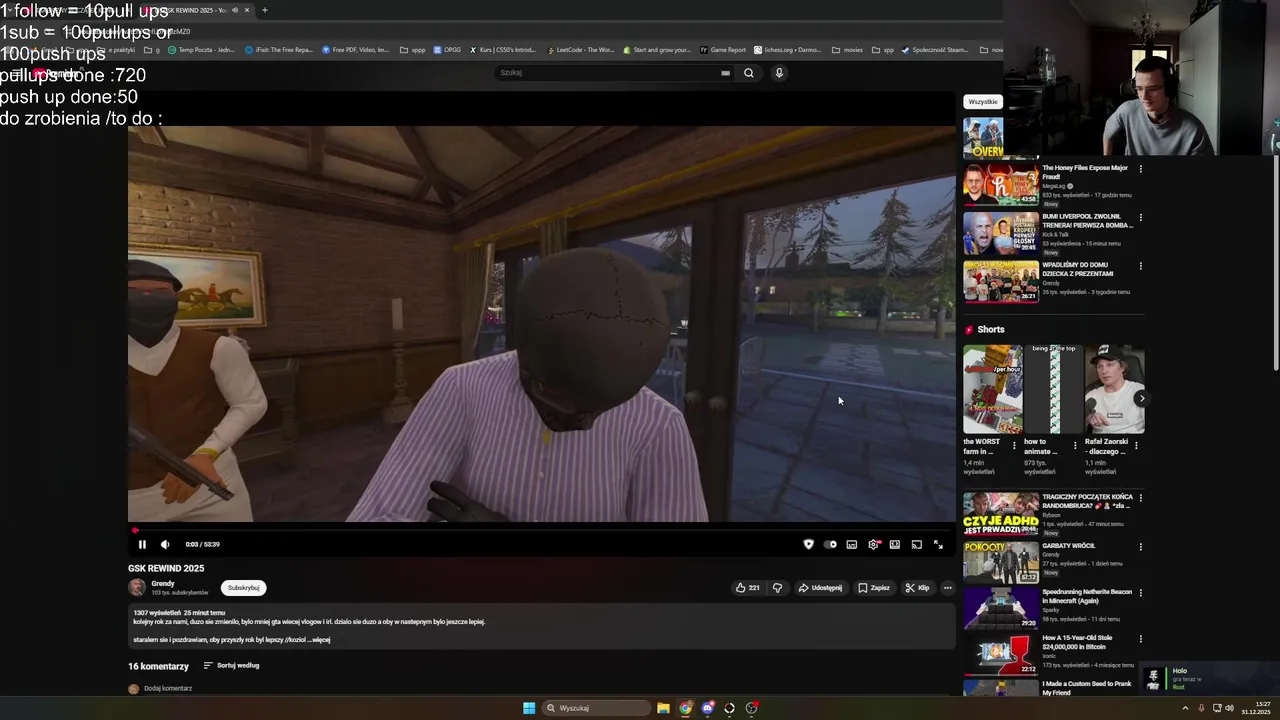Image resolution: width=1280 pixels, height=720 pixels.
Task: Turn on subtitles in the player
Action: tap(852, 544)
